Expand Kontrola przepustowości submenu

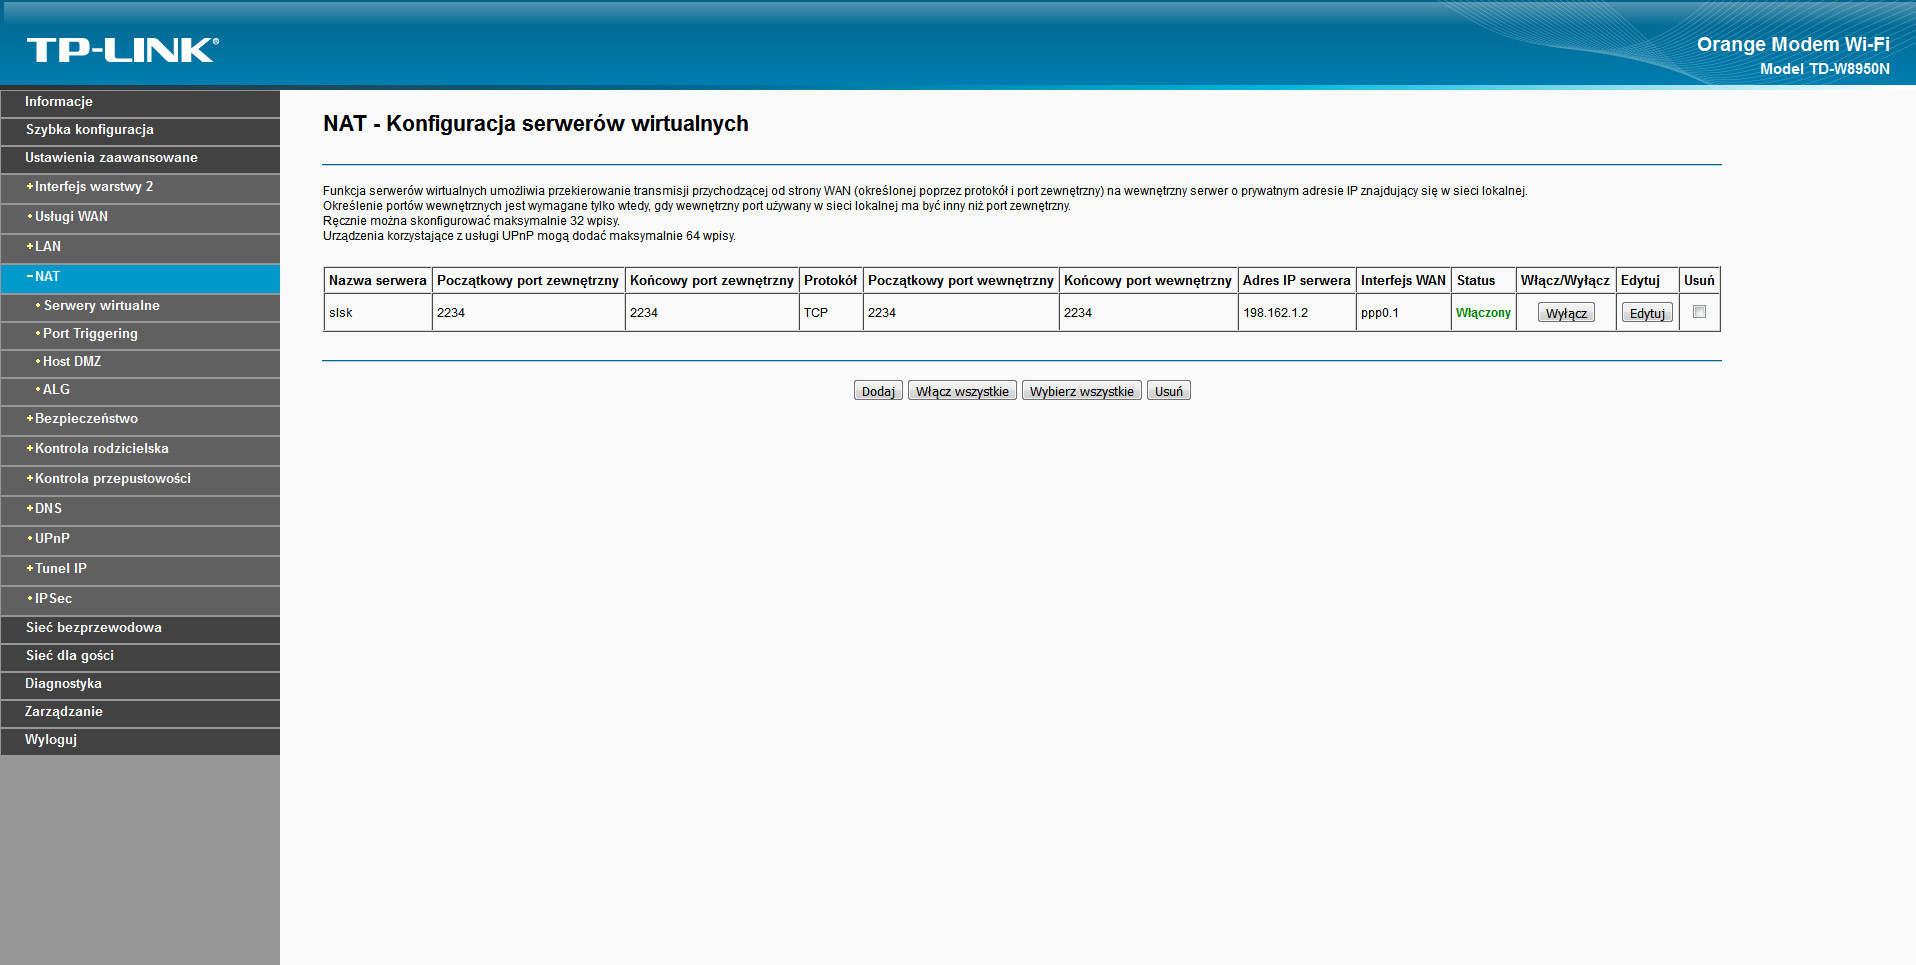tap(140, 479)
